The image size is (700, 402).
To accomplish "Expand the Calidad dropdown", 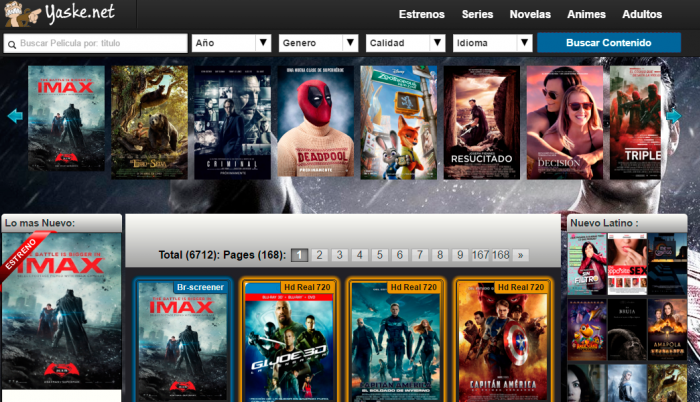I will [x=405, y=43].
